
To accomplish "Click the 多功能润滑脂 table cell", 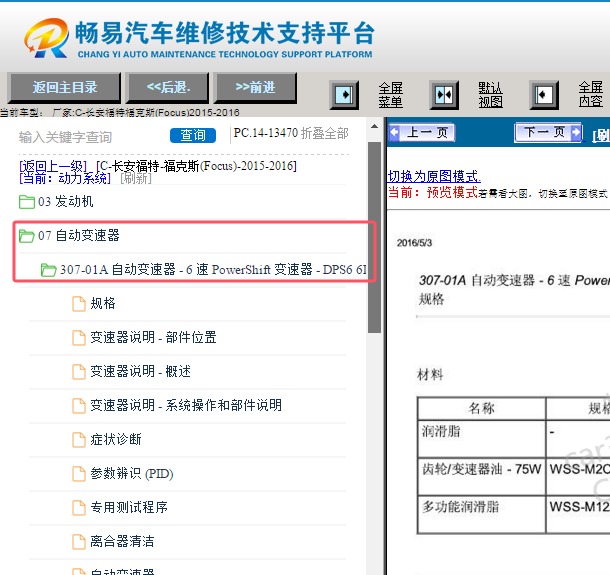I will [x=481, y=514].
